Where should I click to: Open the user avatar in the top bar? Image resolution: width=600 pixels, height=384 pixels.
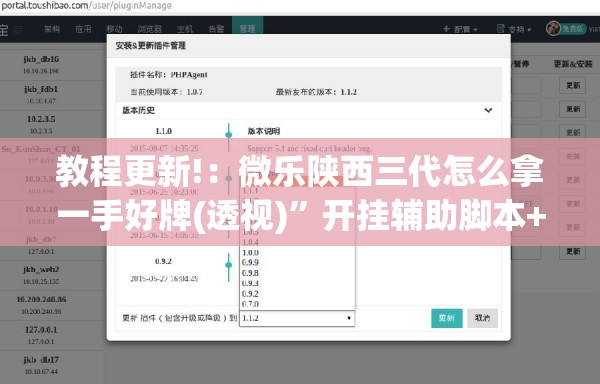[553, 28]
